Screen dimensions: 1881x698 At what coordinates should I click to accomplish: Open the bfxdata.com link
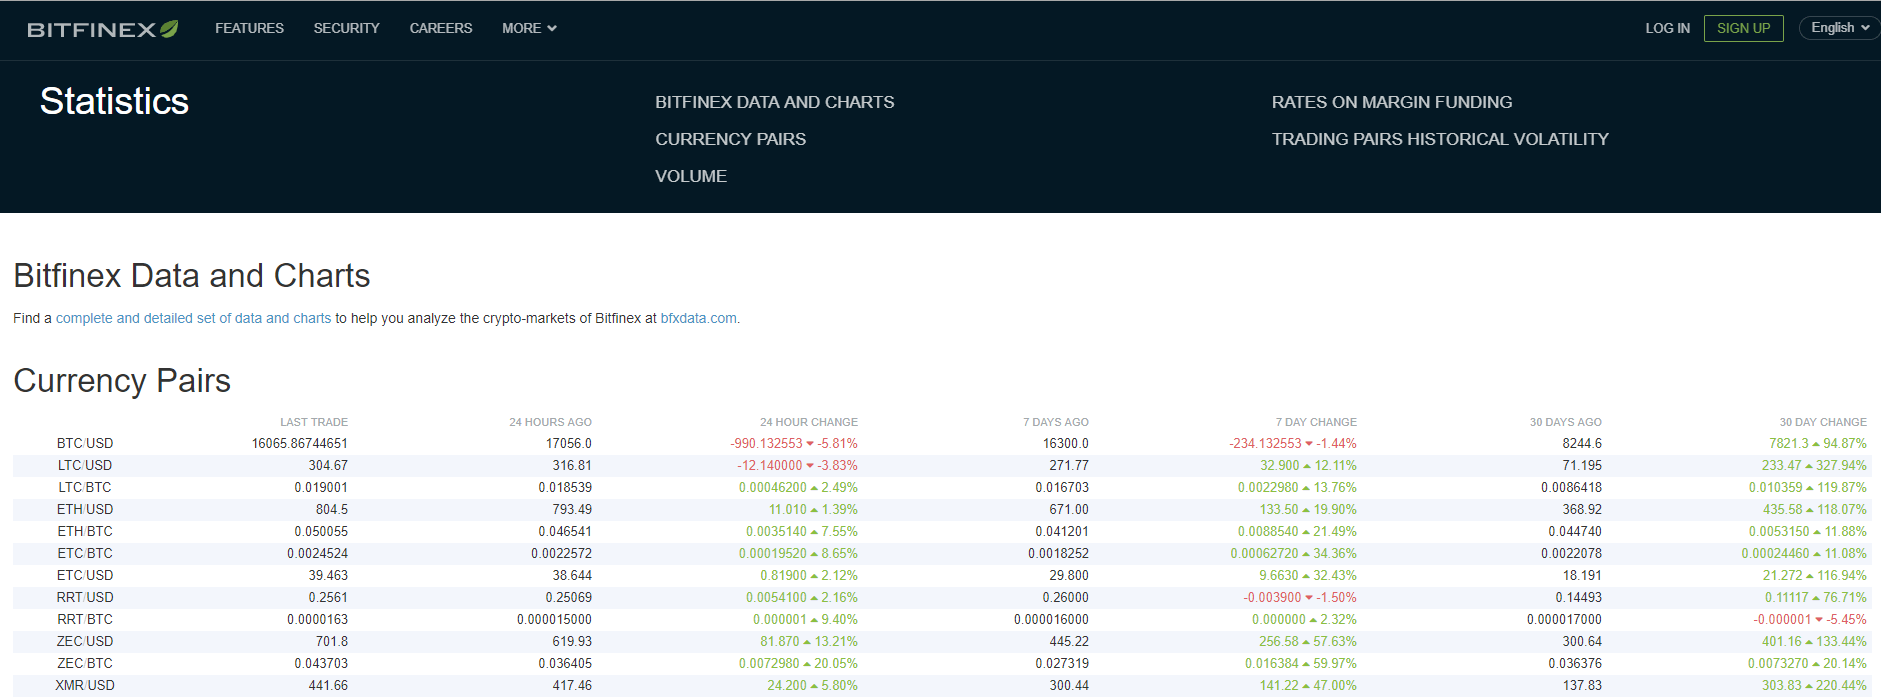pos(698,318)
